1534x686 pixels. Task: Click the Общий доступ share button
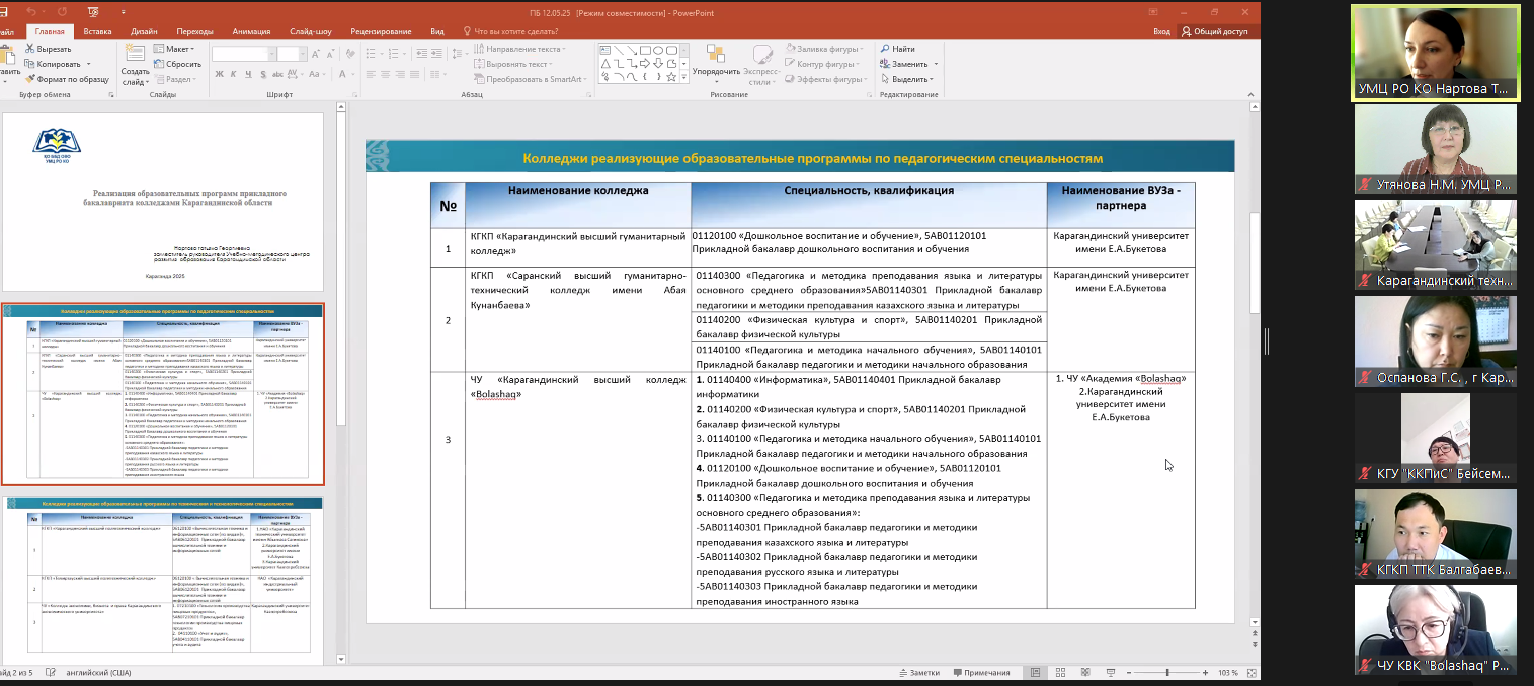tap(1214, 31)
